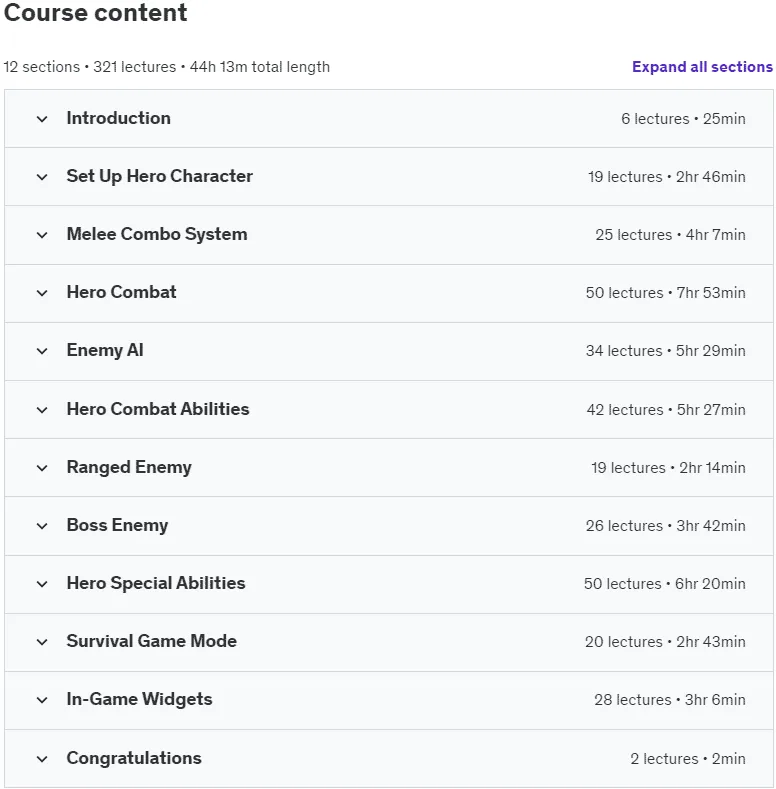Expand the Hero Special Abilities chevron
The width and height of the screenshot is (776, 789).
(42, 584)
